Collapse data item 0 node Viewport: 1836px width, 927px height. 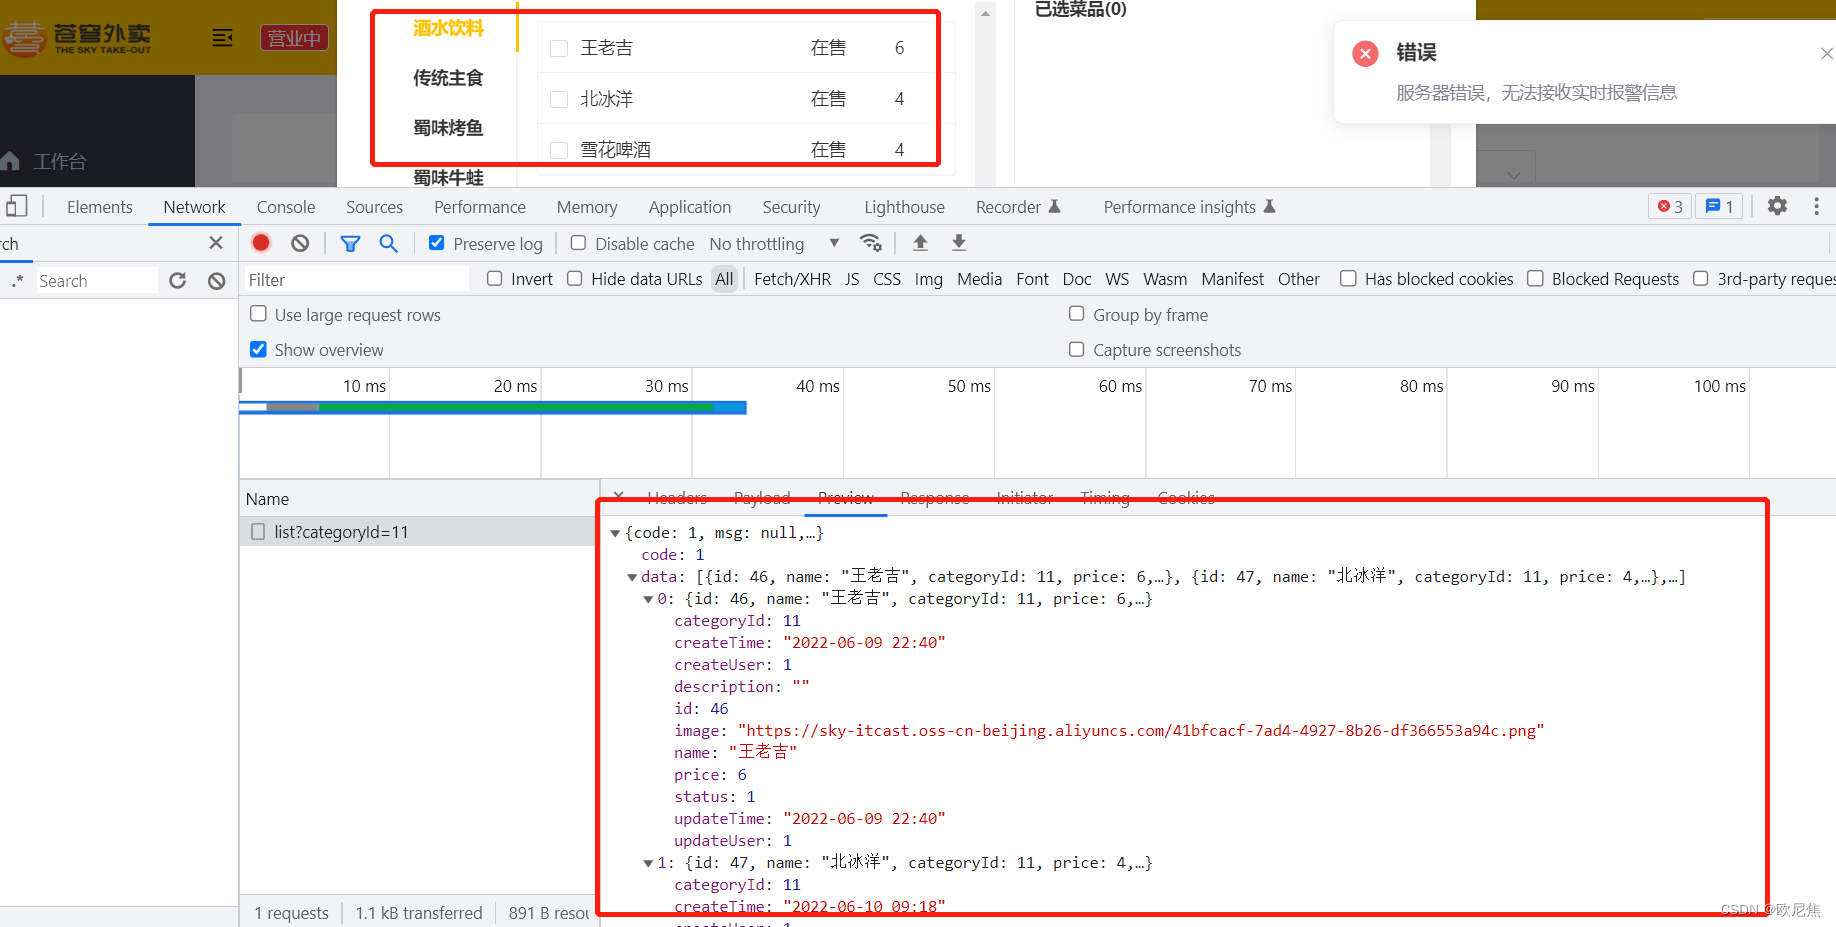click(648, 599)
